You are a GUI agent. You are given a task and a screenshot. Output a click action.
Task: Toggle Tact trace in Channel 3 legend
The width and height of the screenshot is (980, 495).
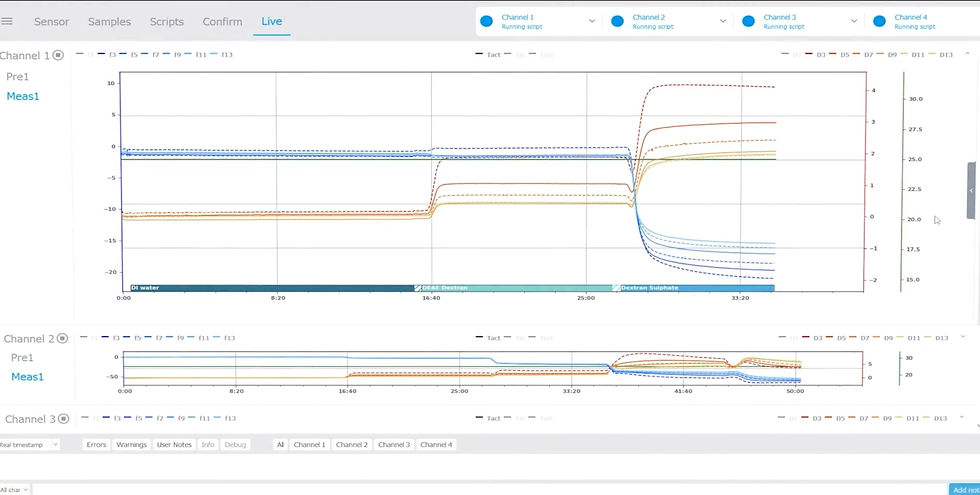[488, 419]
